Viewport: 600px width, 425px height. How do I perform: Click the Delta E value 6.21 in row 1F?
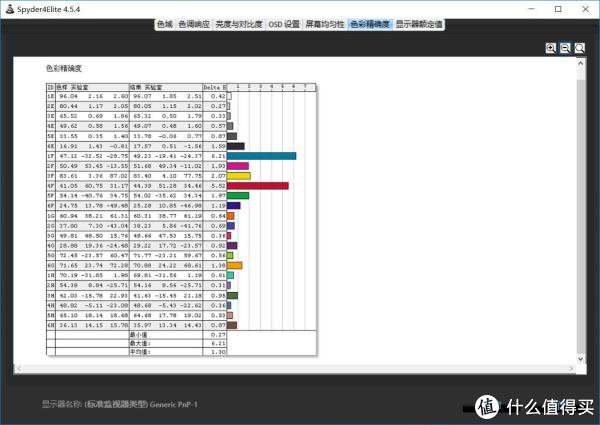pyautogui.click(x=218, y=156)
